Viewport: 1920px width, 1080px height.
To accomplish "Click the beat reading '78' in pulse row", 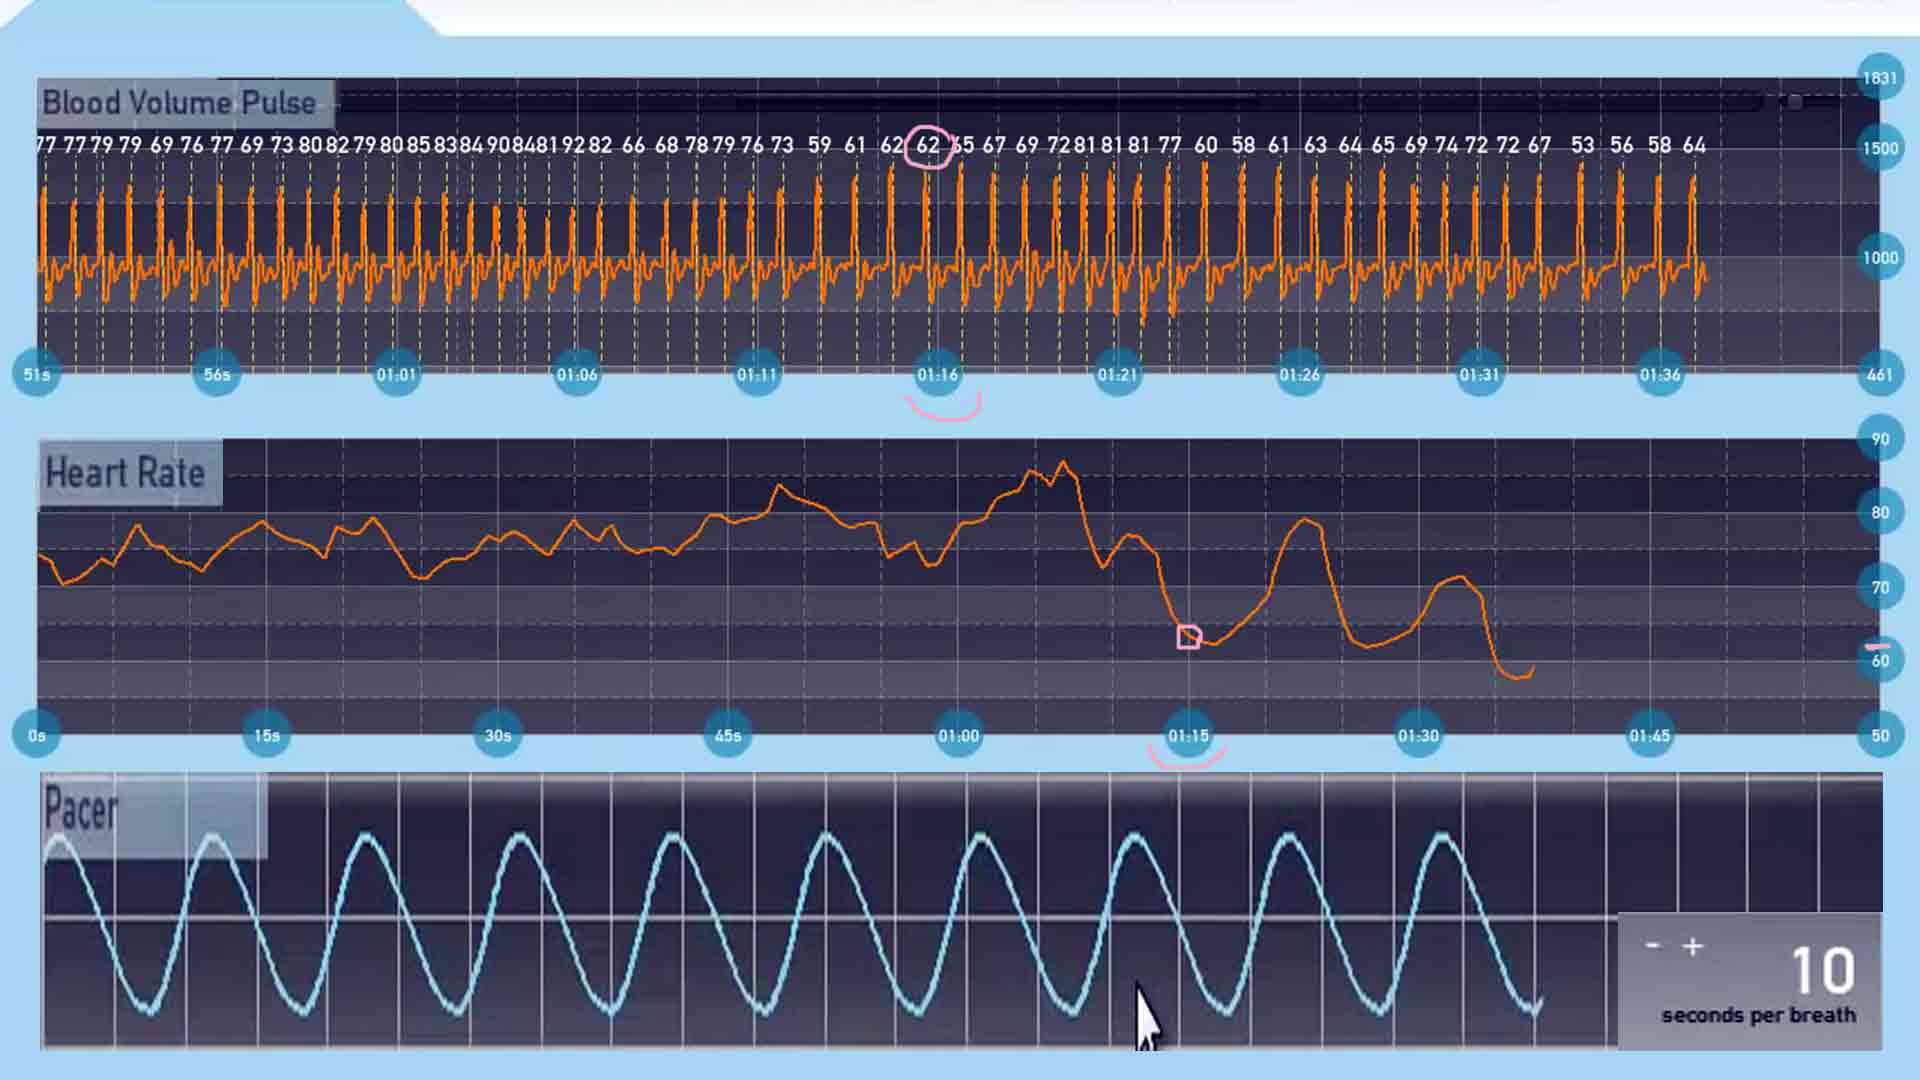I will point(697,145).
